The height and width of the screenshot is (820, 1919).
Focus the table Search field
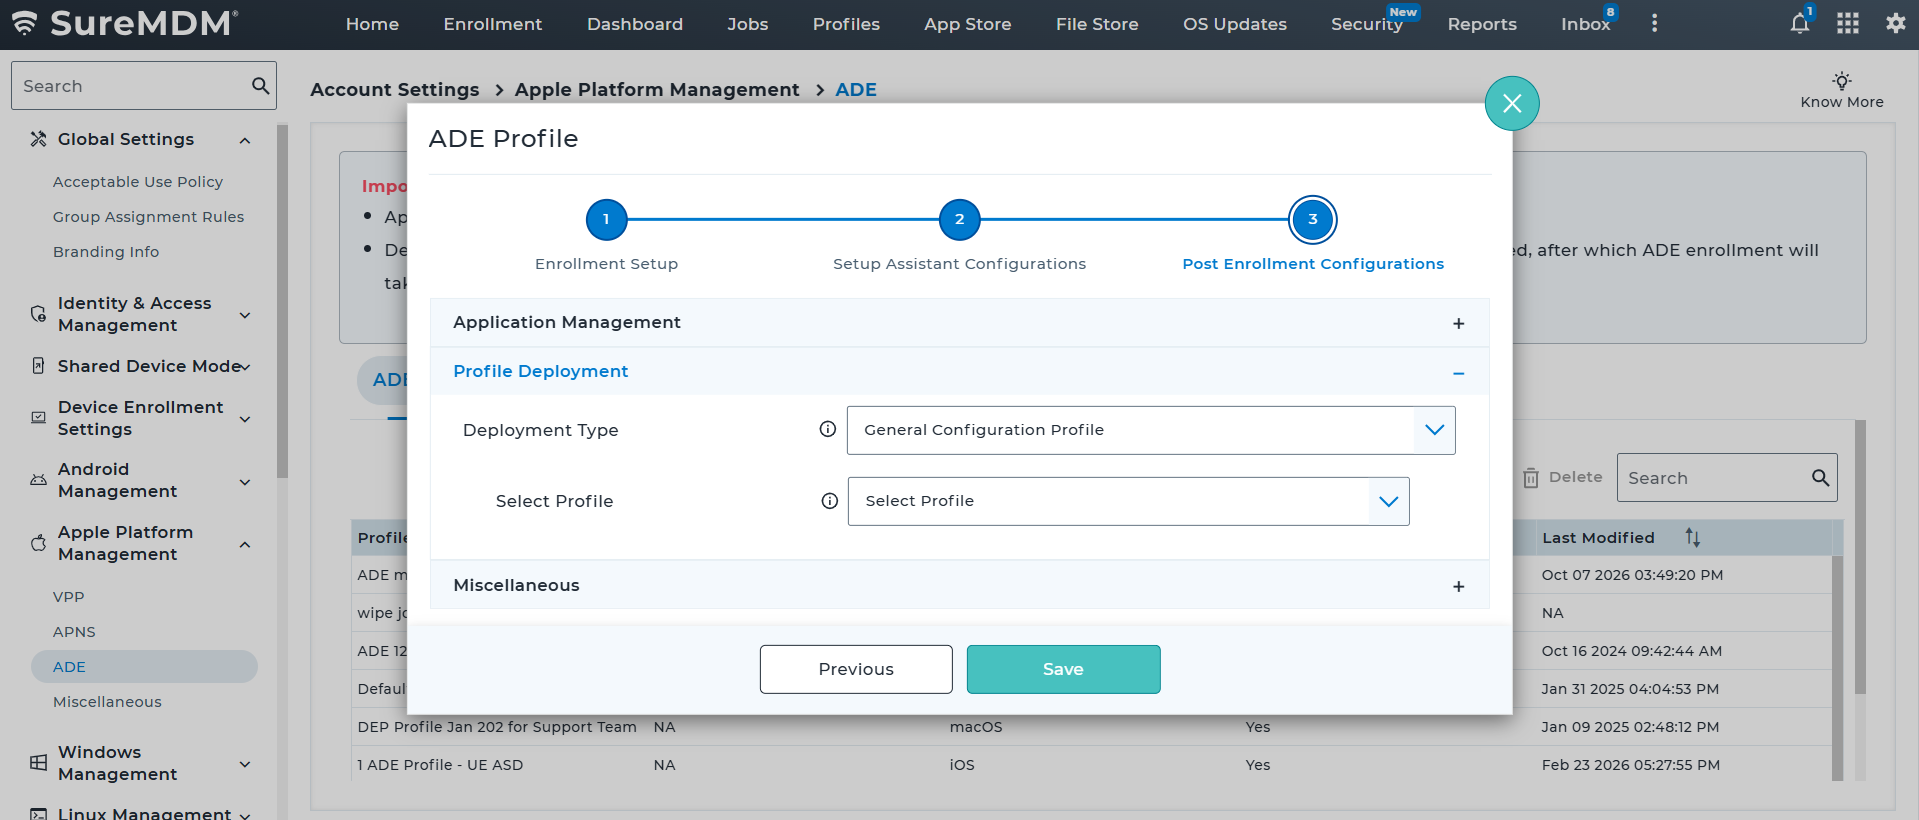click(1727, 478)
